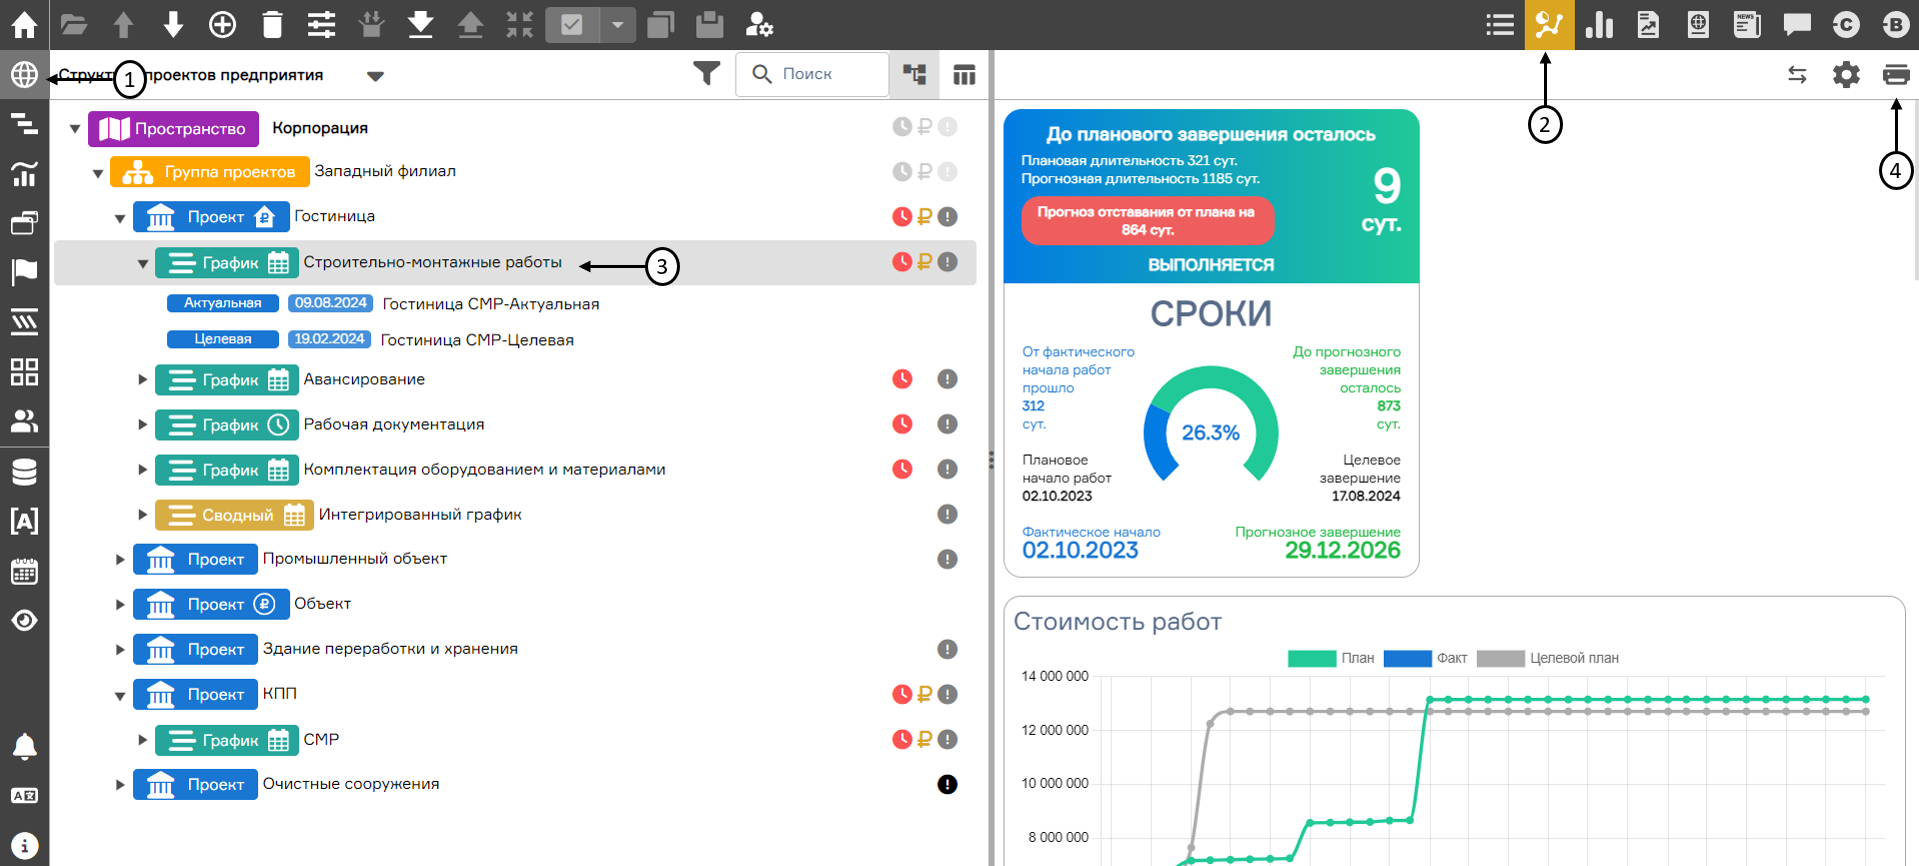This screenshot has height=866, width=1919.
Task: Click the trash delete icon
Action: click(272, 24)
